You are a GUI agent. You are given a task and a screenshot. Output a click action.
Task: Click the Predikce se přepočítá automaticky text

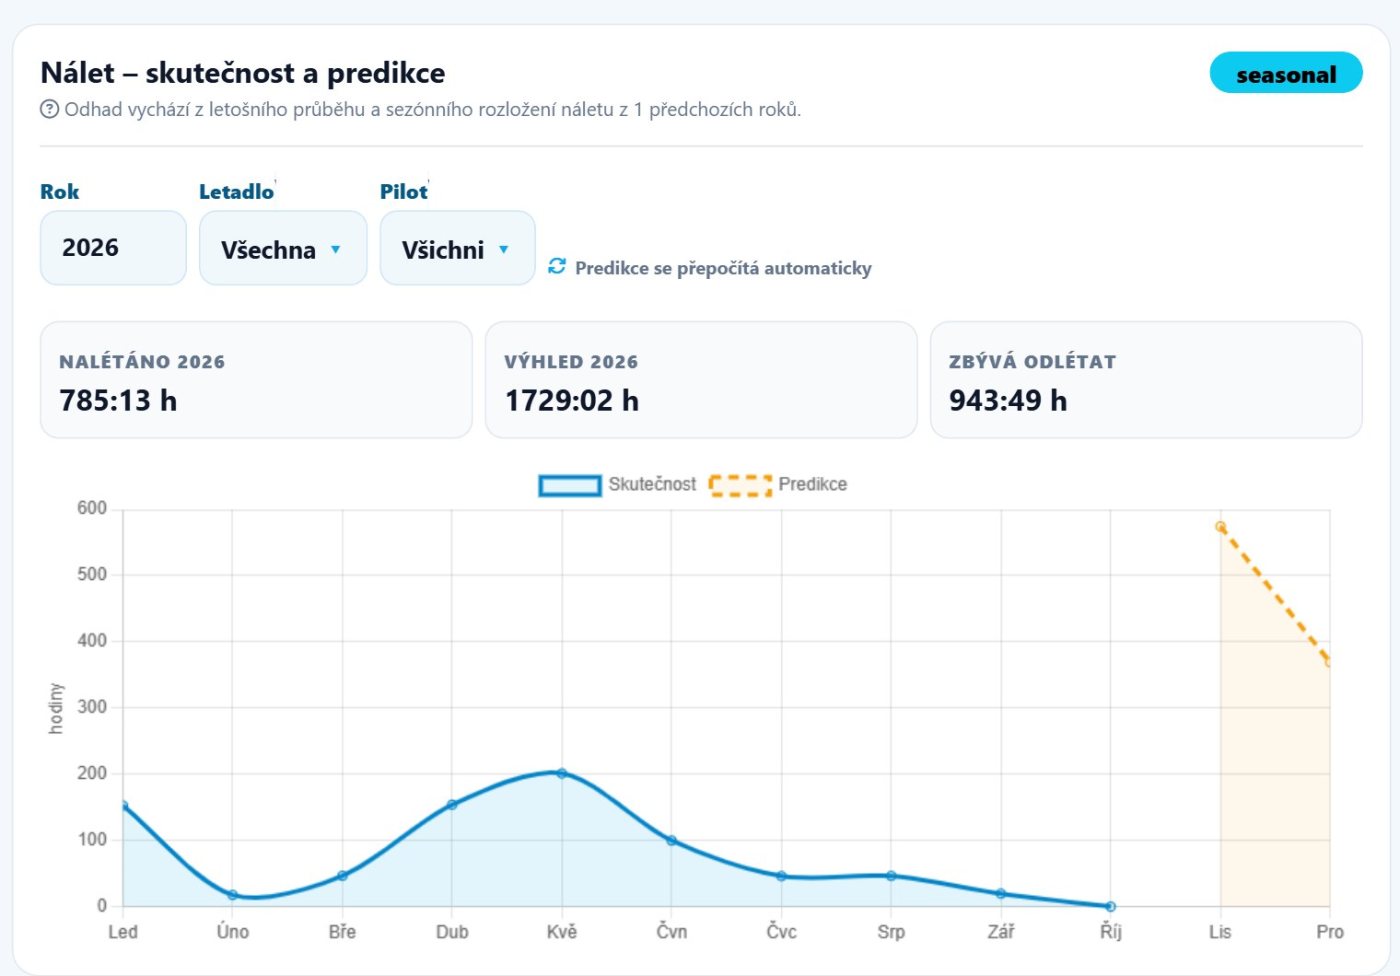[x=723, y=268]
